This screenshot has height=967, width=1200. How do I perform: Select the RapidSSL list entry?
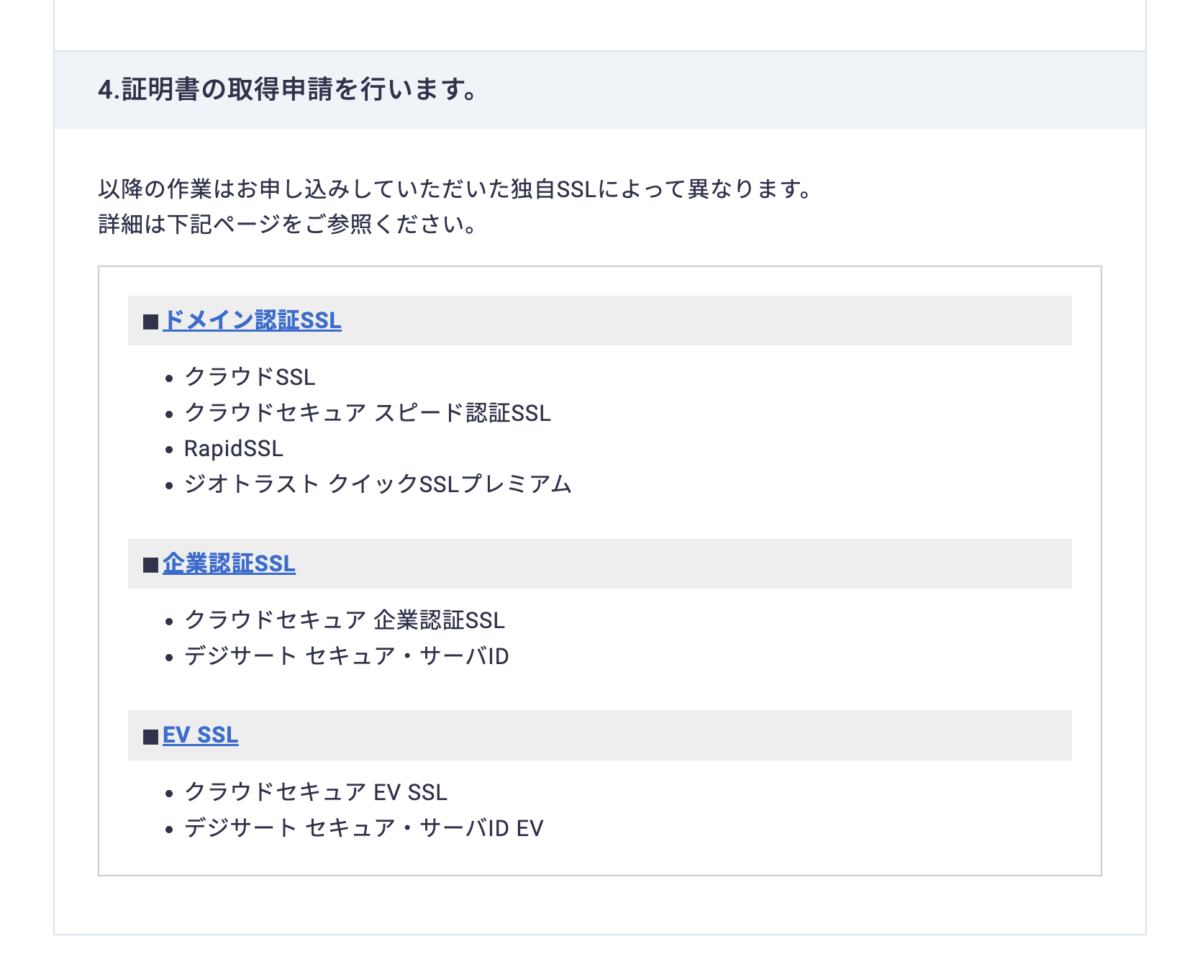point(234,449)
